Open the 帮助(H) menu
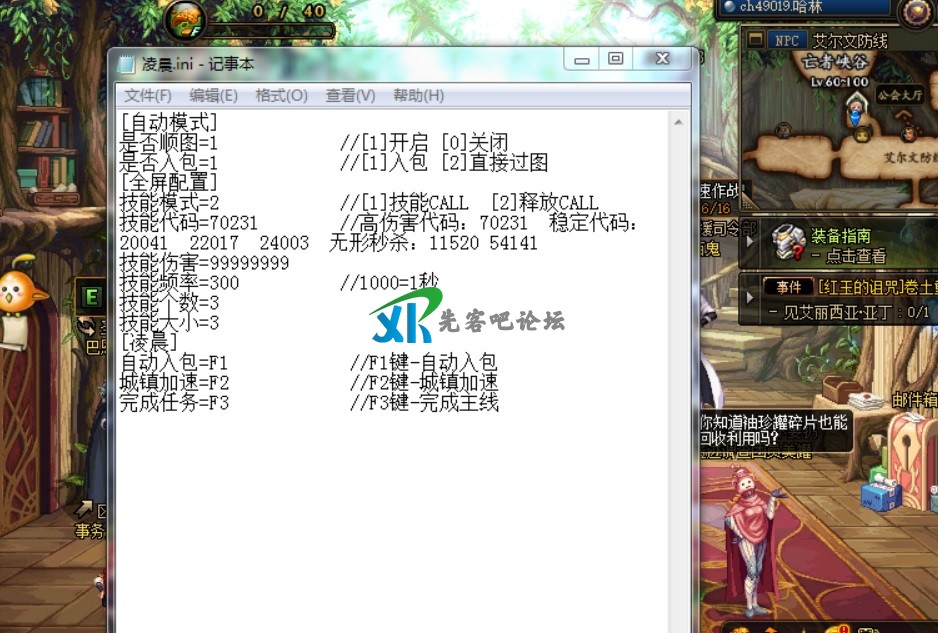This screenshot has width=938, height=633. [x=418, y=96]
